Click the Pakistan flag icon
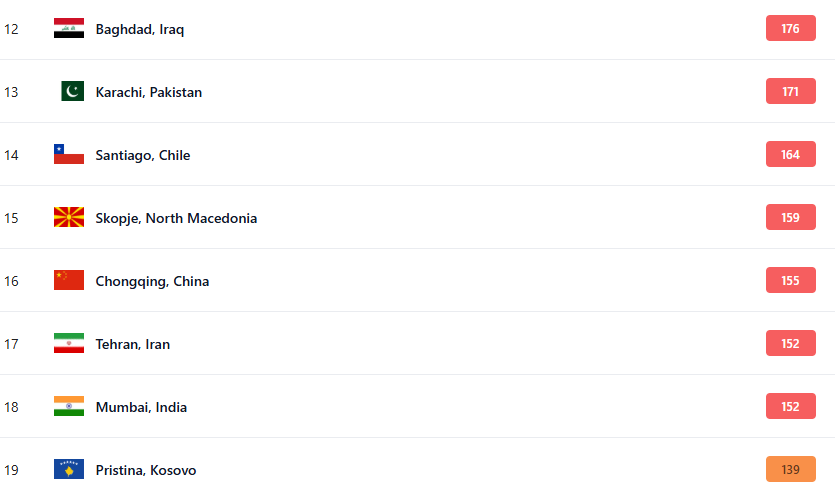Screen dimensions: 835x499 (x=72, y=92)
